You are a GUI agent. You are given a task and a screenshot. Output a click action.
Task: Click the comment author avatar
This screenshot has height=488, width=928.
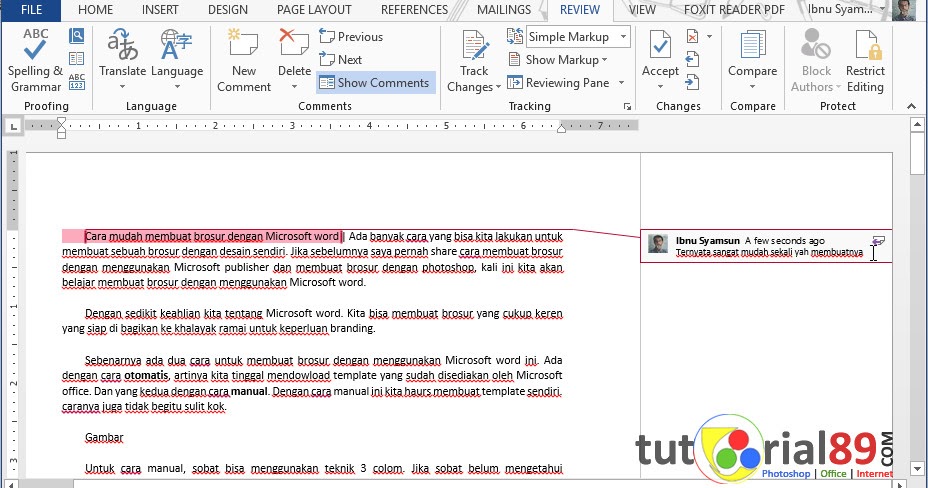(x=658, y=243)
